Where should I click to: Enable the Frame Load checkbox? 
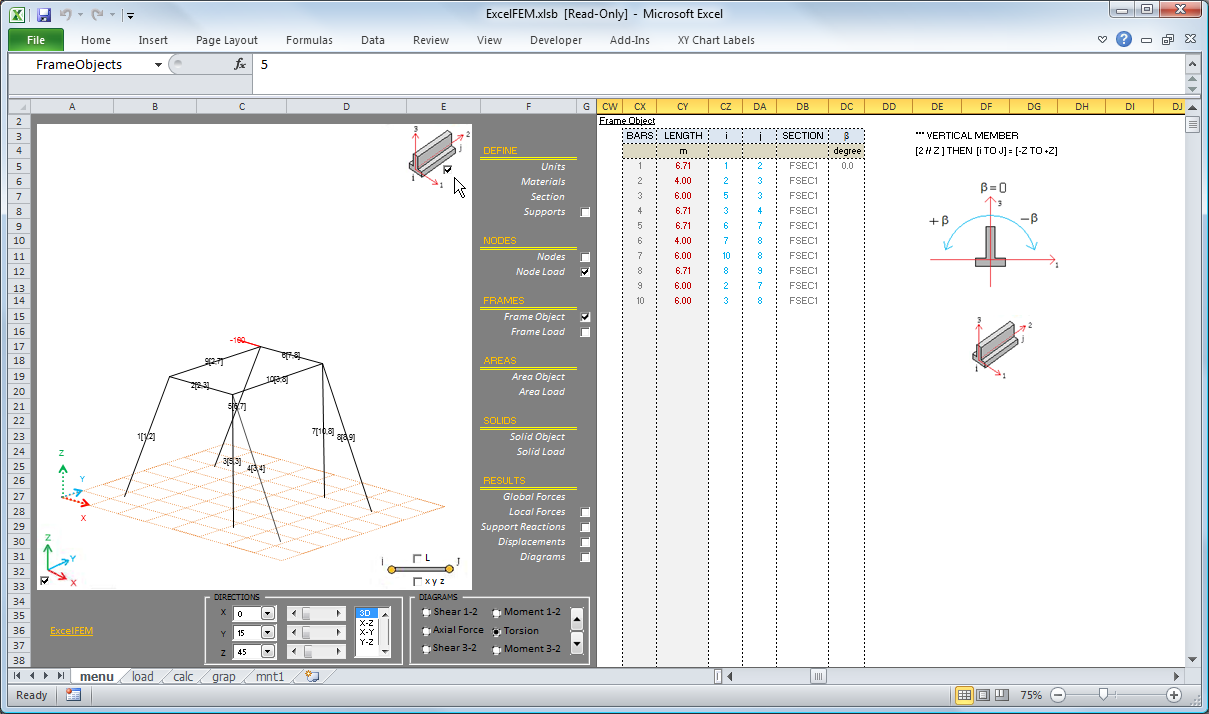point(585,332)
